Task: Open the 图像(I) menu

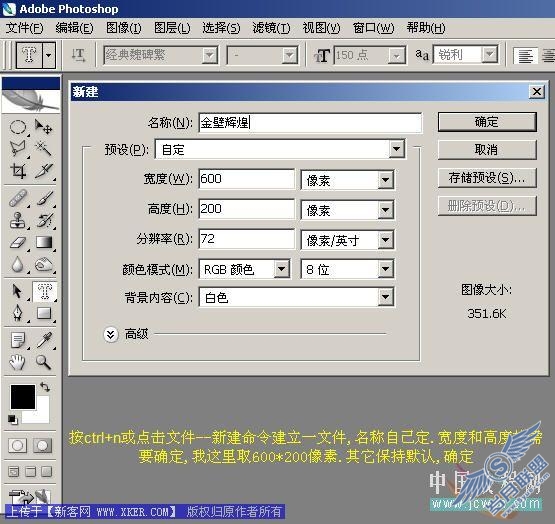Action: pyautogui.click(x=124, y=28)
